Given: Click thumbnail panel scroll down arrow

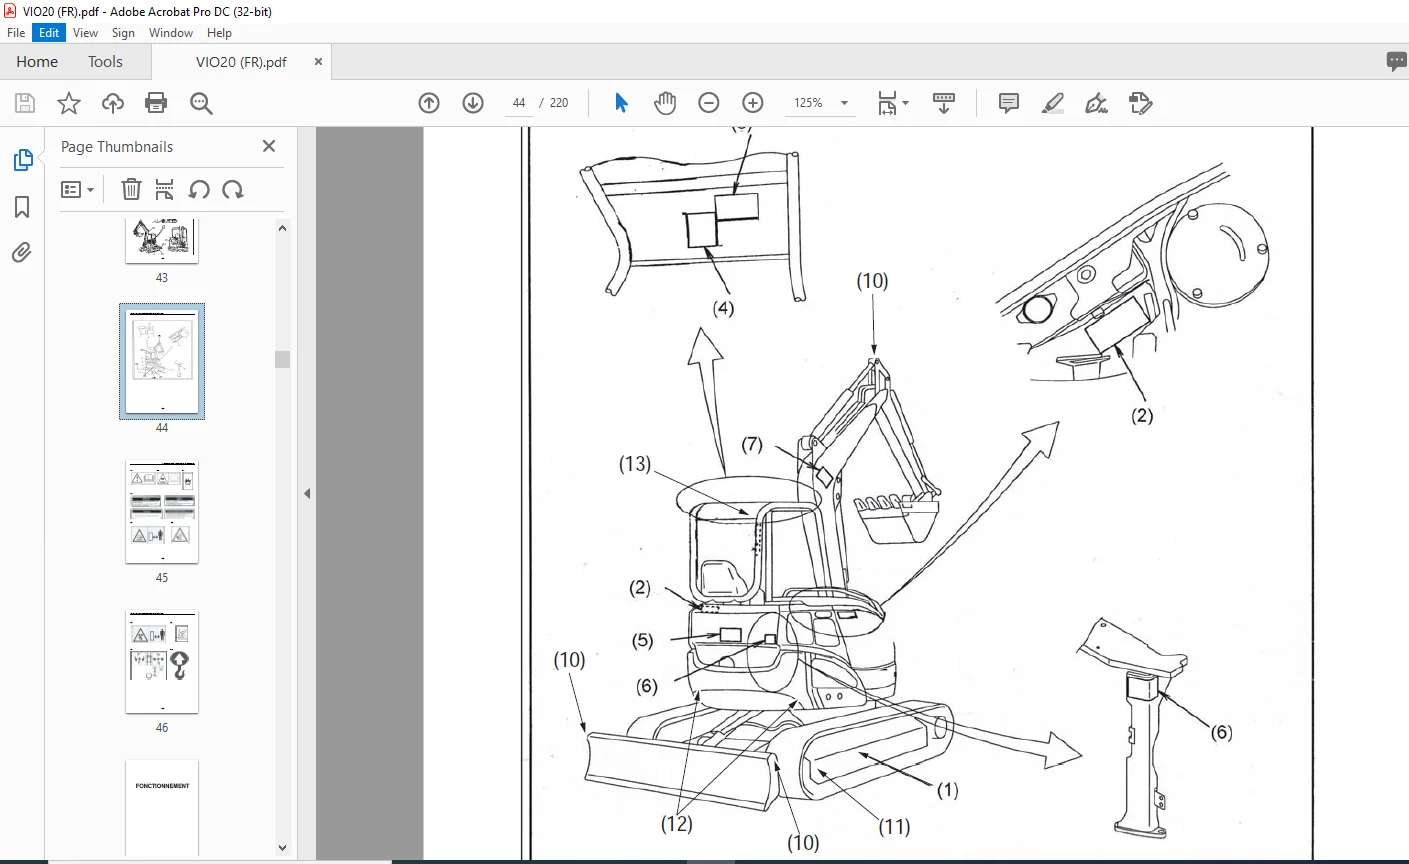Looking at the screenshot, I should pos(282,848).
